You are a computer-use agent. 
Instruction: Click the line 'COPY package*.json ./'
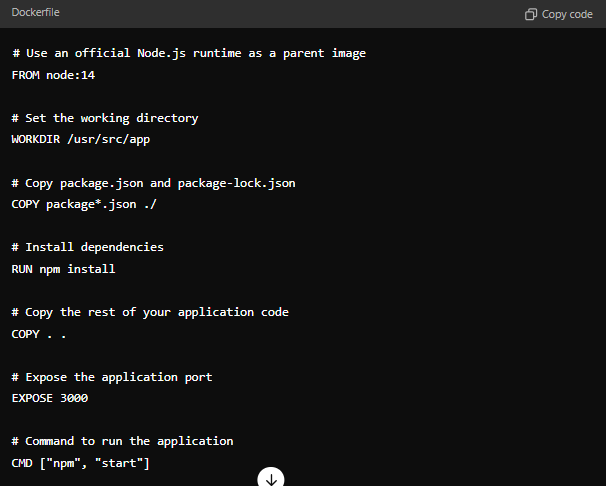(84, 204)
